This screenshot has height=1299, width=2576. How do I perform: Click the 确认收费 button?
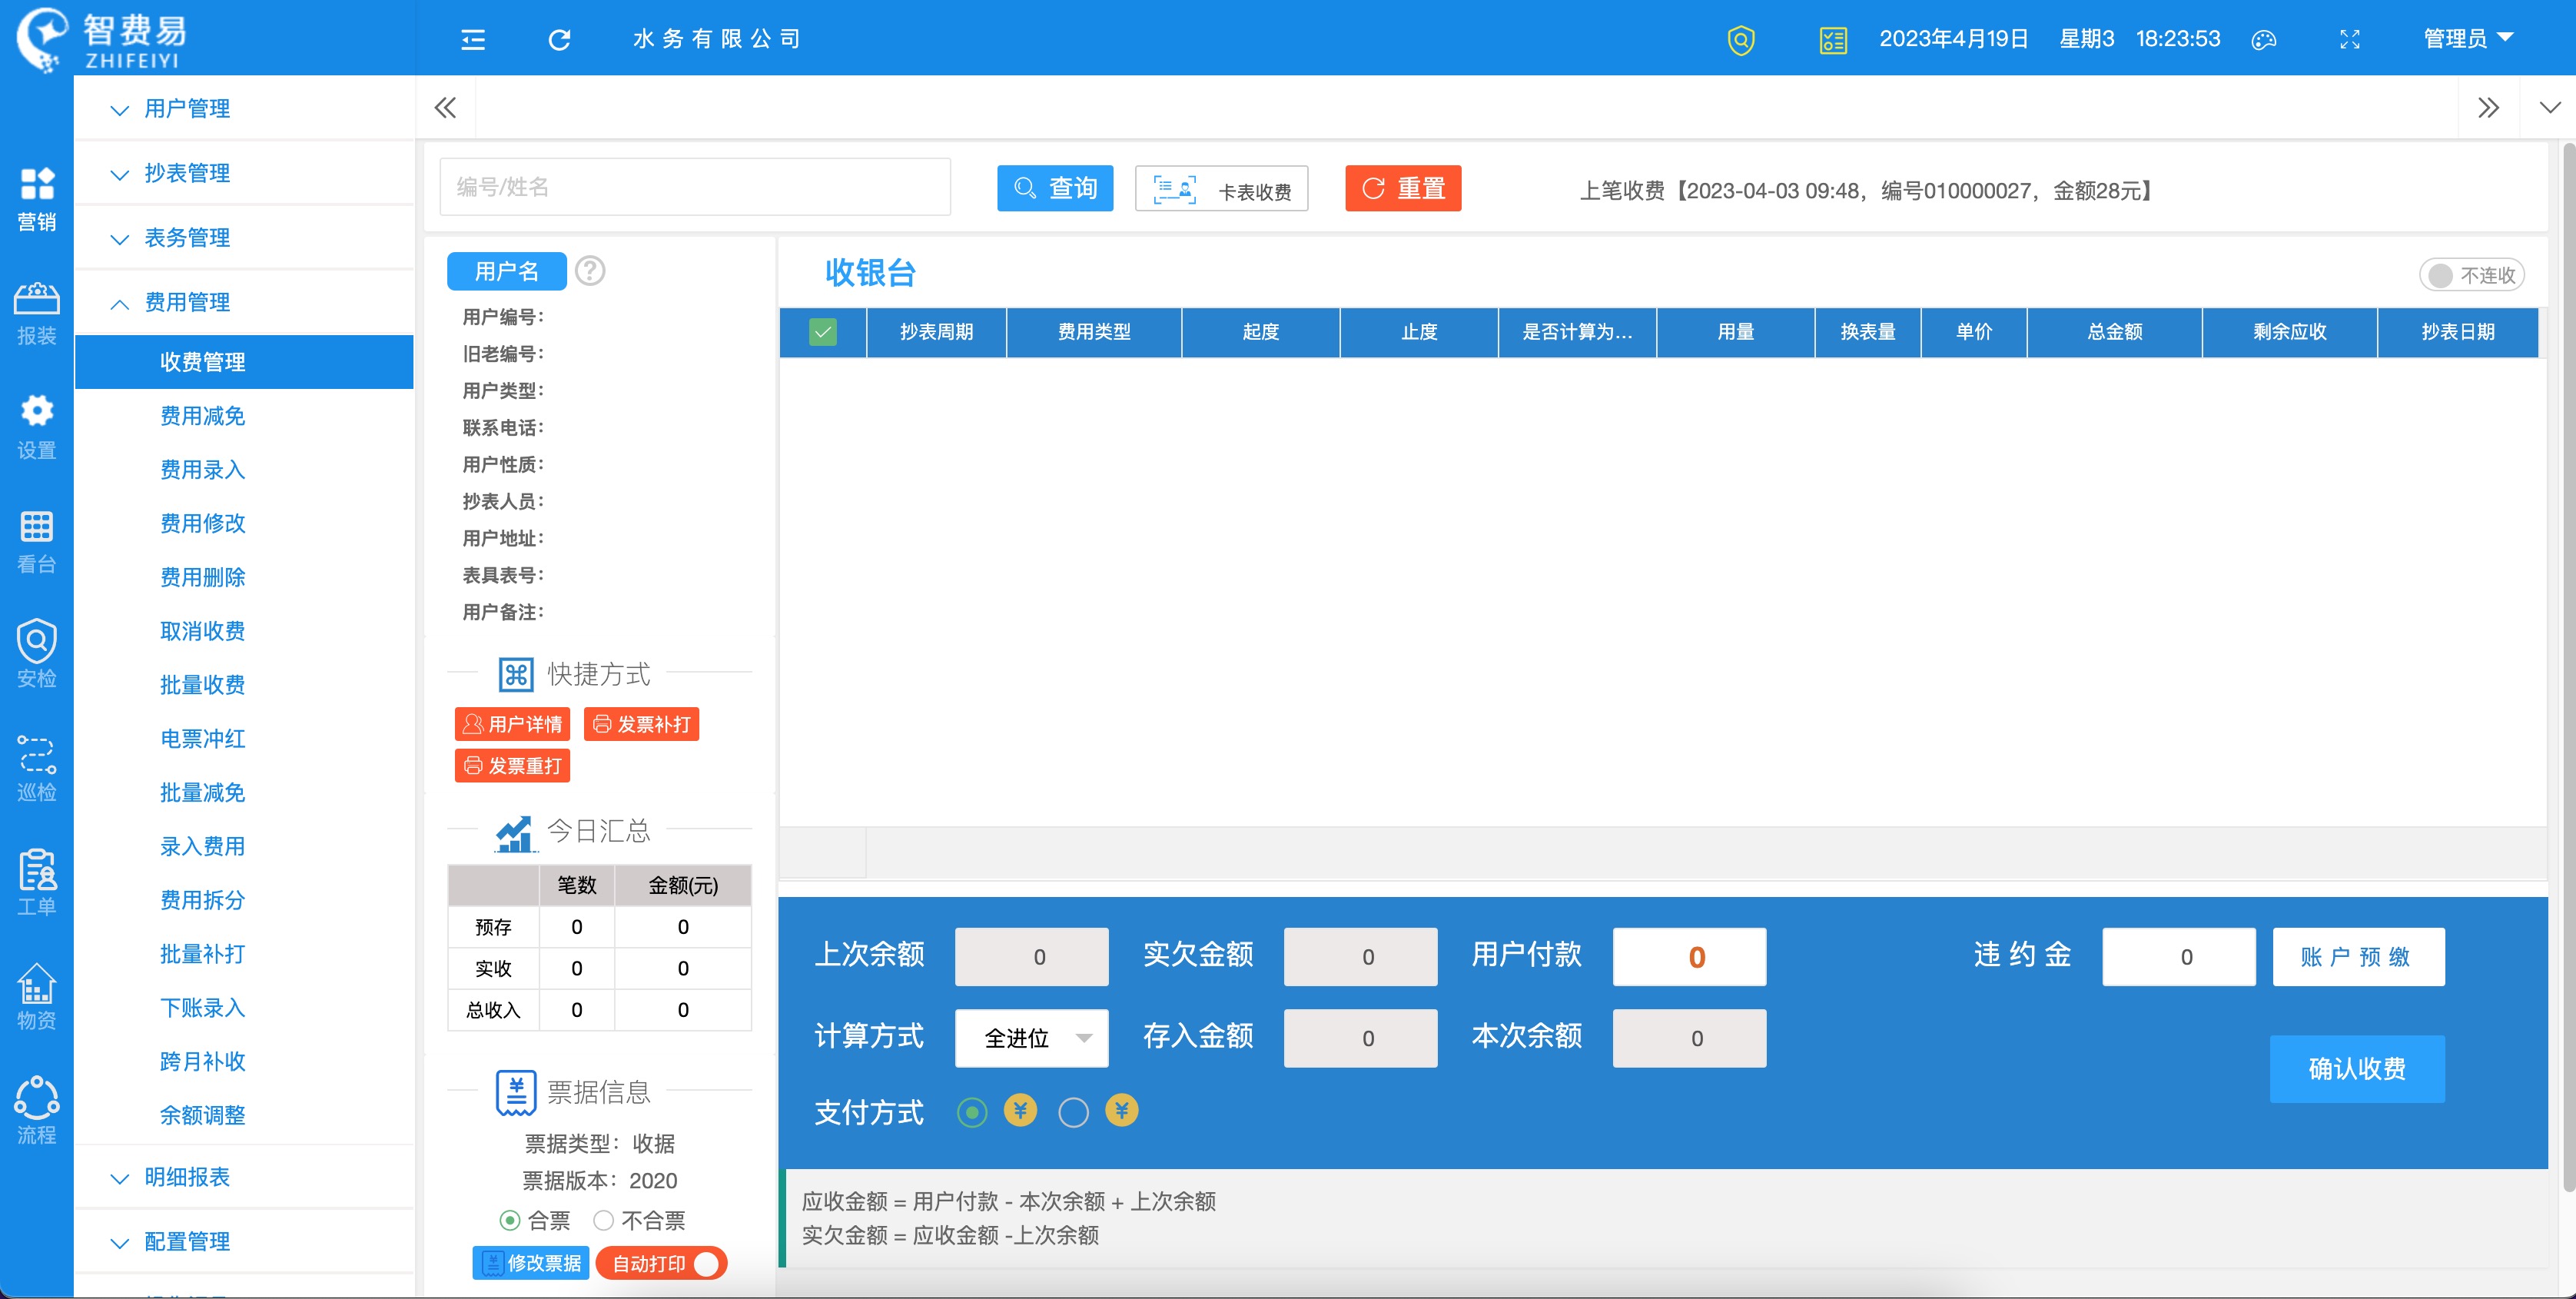[x=2357, y=1069]
